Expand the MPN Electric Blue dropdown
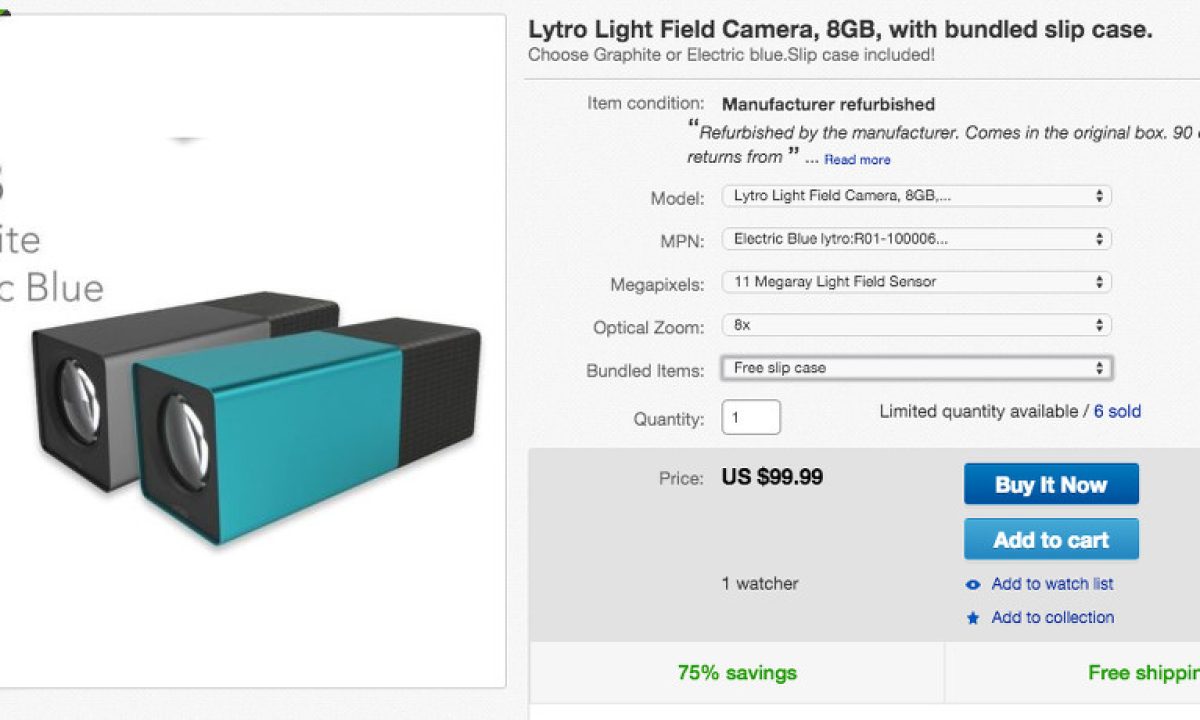This screenshot has height=720, width=1200. click(916, 239)
